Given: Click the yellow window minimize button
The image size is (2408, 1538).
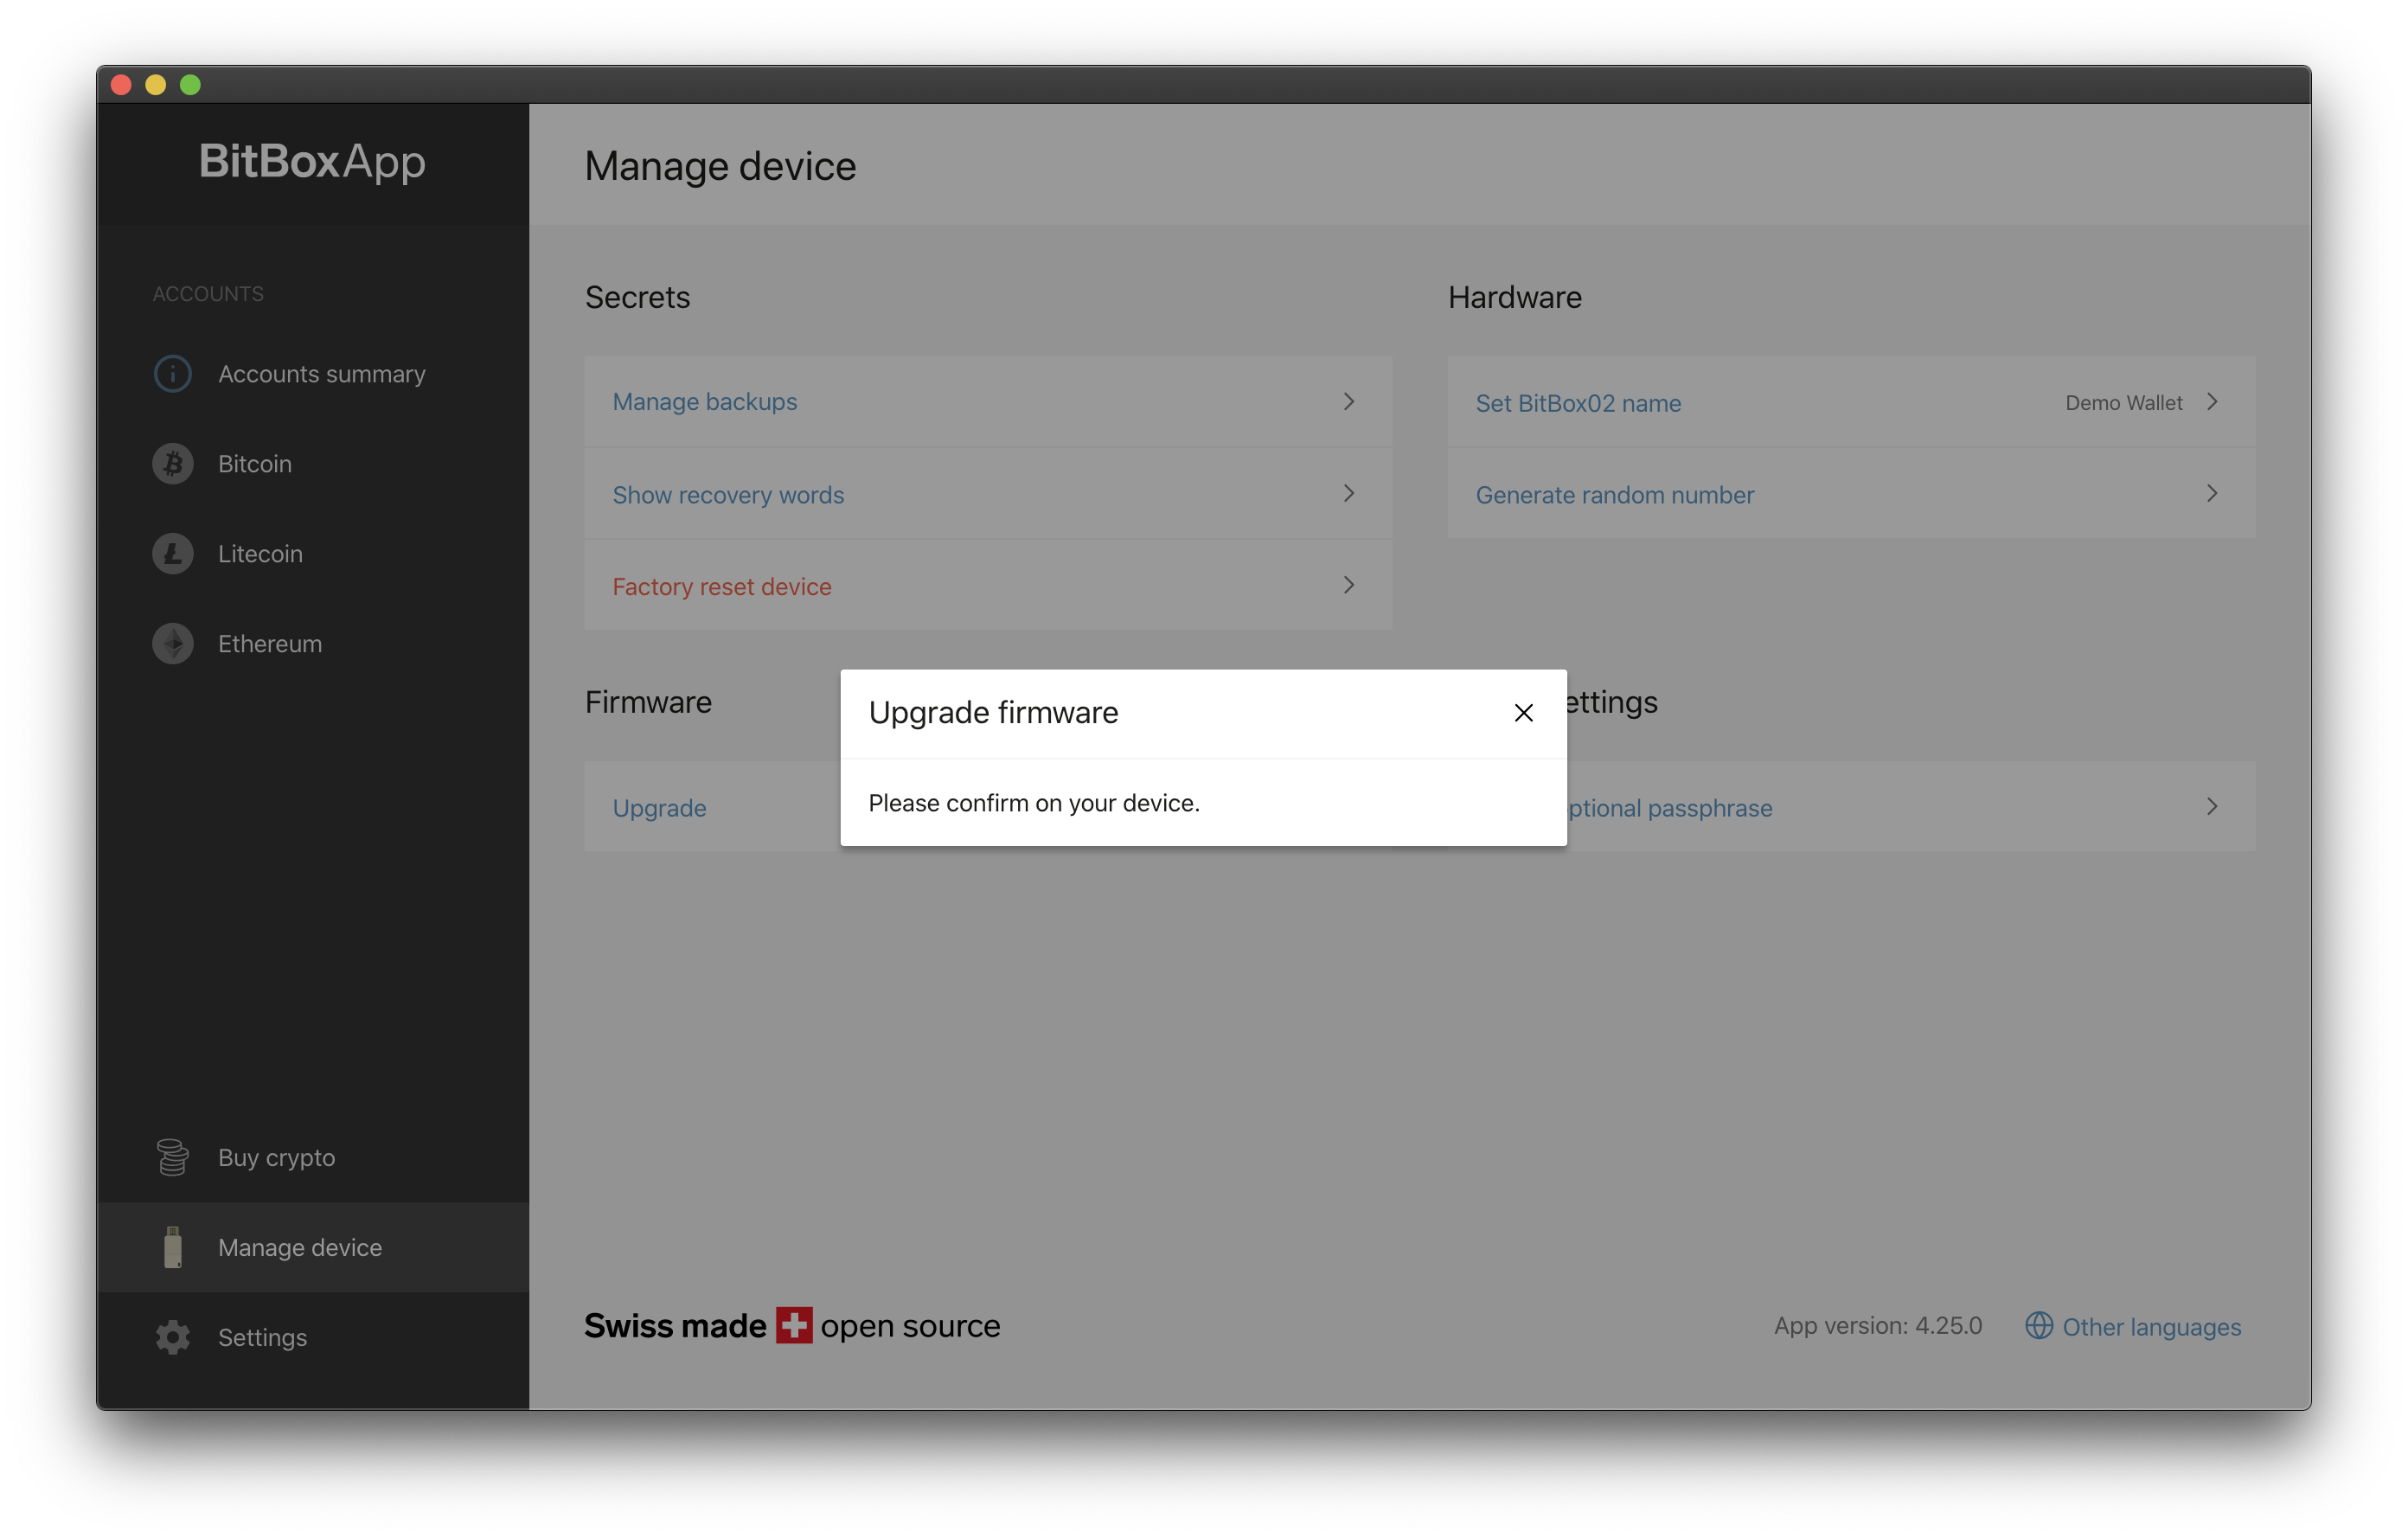Looking at the screenshot, I should coord(156,85).
